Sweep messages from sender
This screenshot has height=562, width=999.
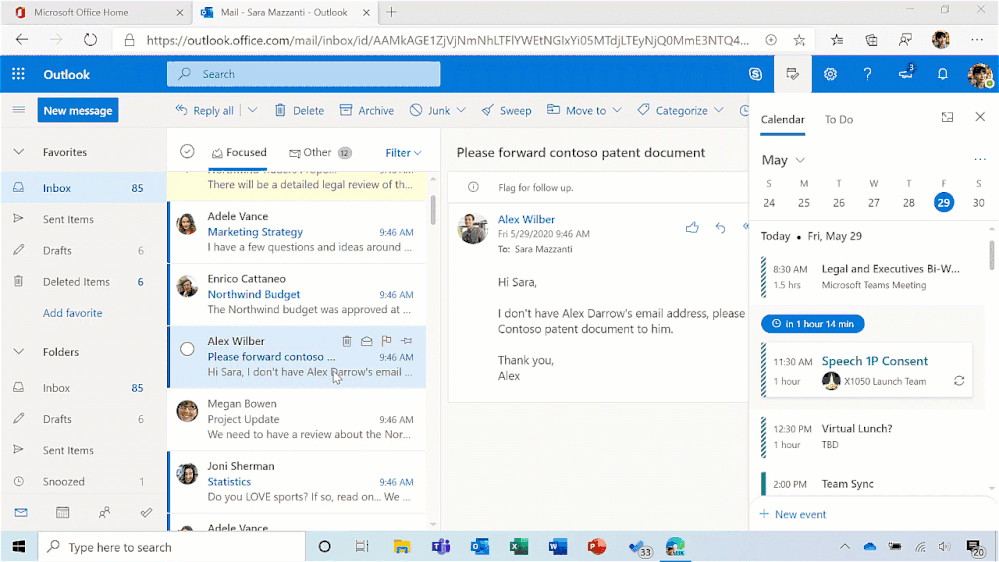point(507,110)
